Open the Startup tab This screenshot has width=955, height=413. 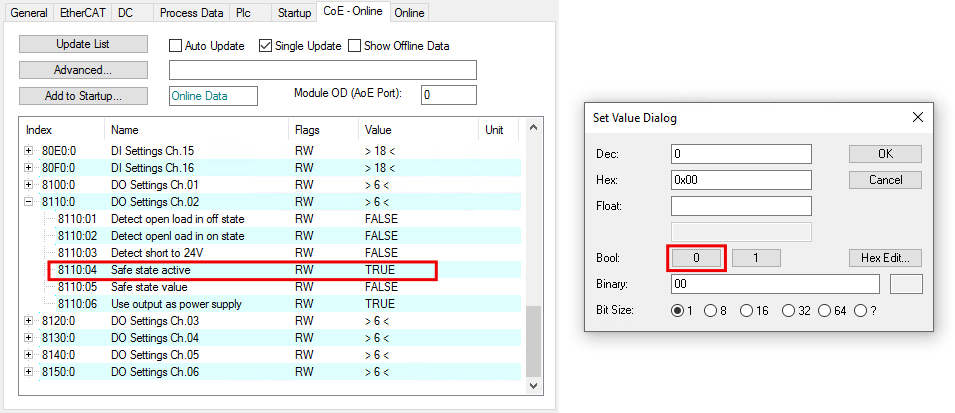pyautogui.click(x=295, y=13)
